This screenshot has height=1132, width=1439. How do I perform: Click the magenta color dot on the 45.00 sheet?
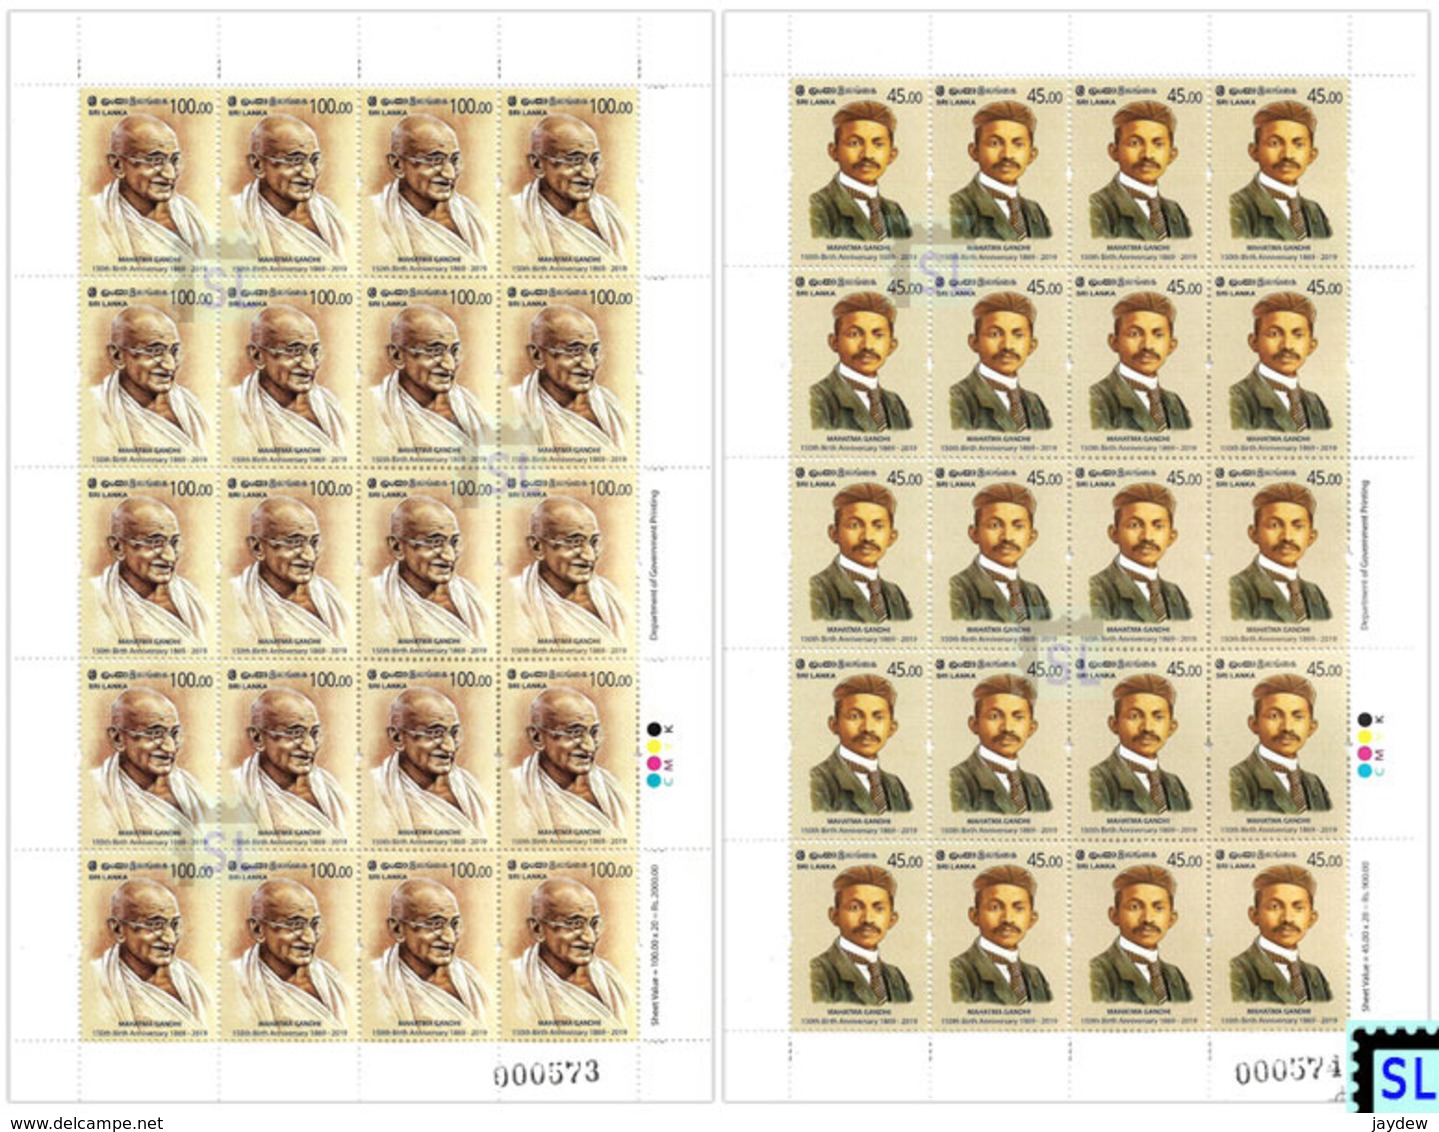(x=1366, y=754)
